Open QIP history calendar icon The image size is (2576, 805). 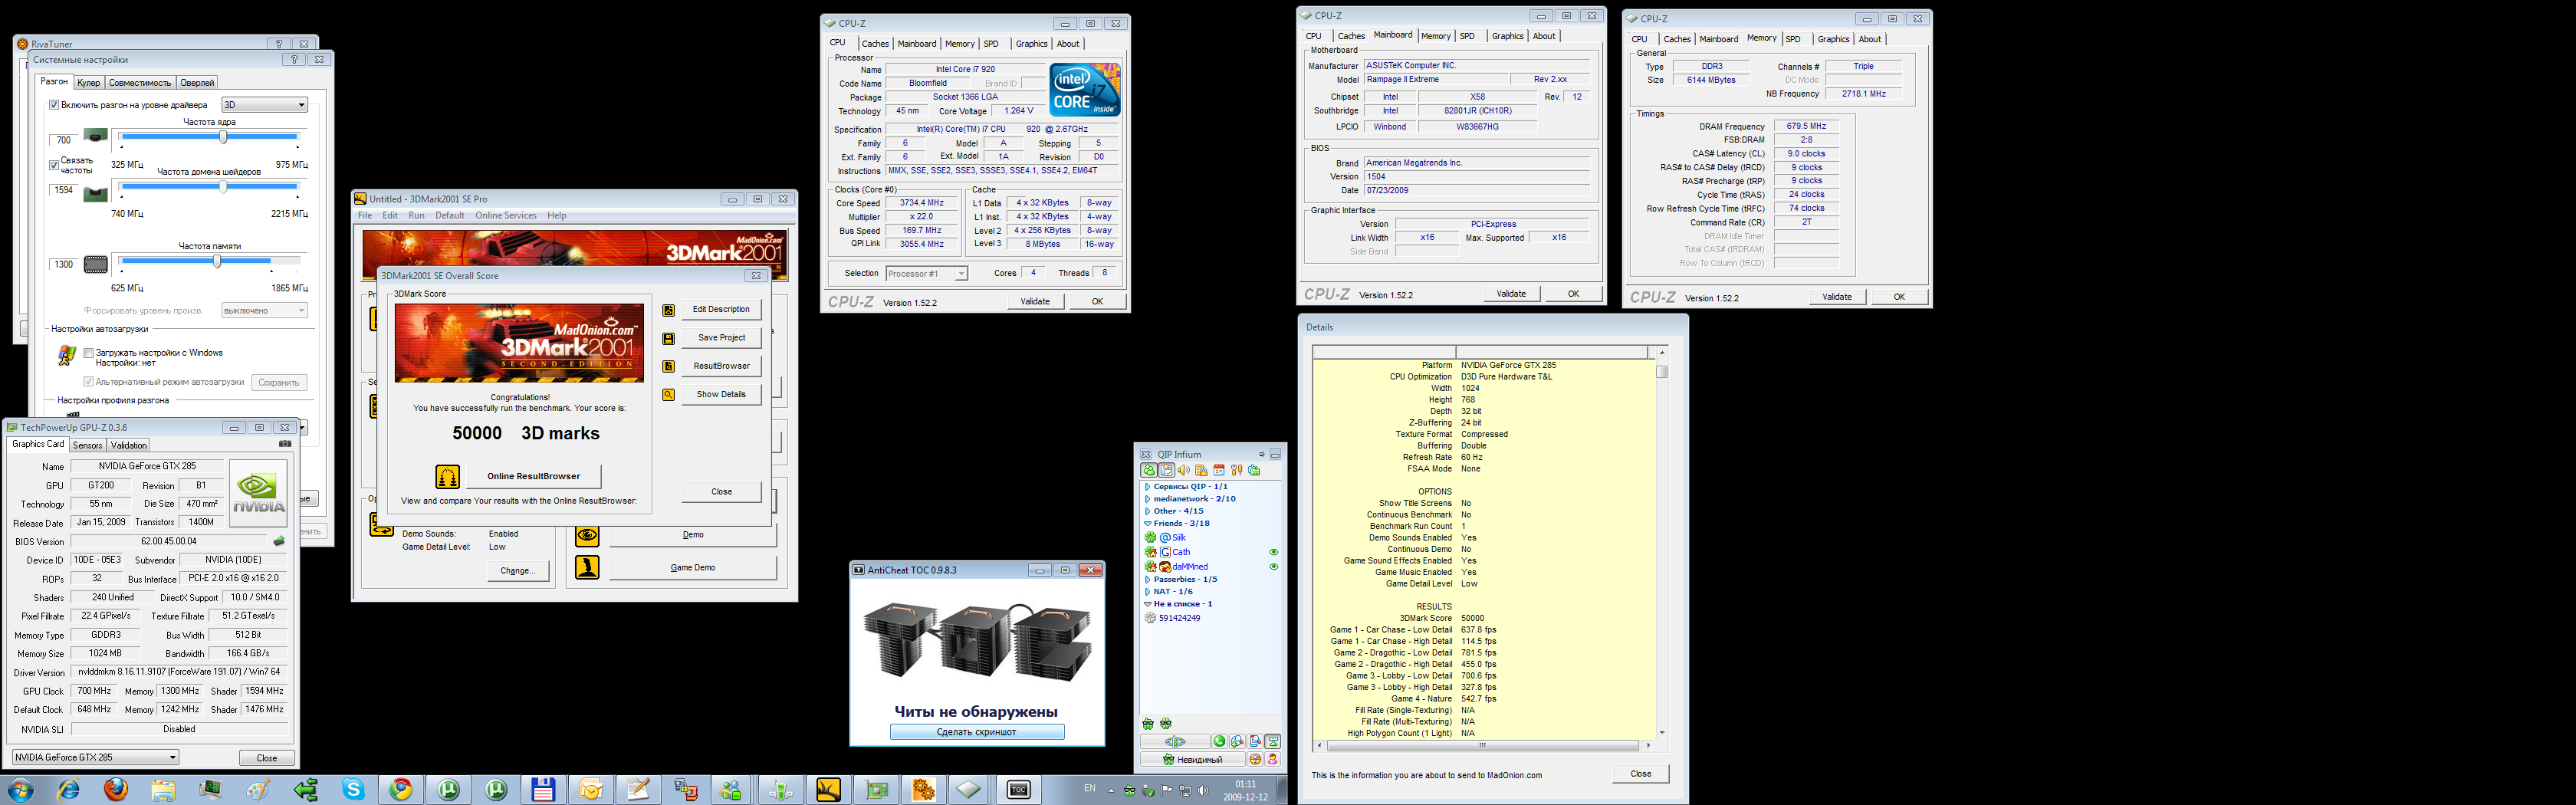(x=1219, y=470)
